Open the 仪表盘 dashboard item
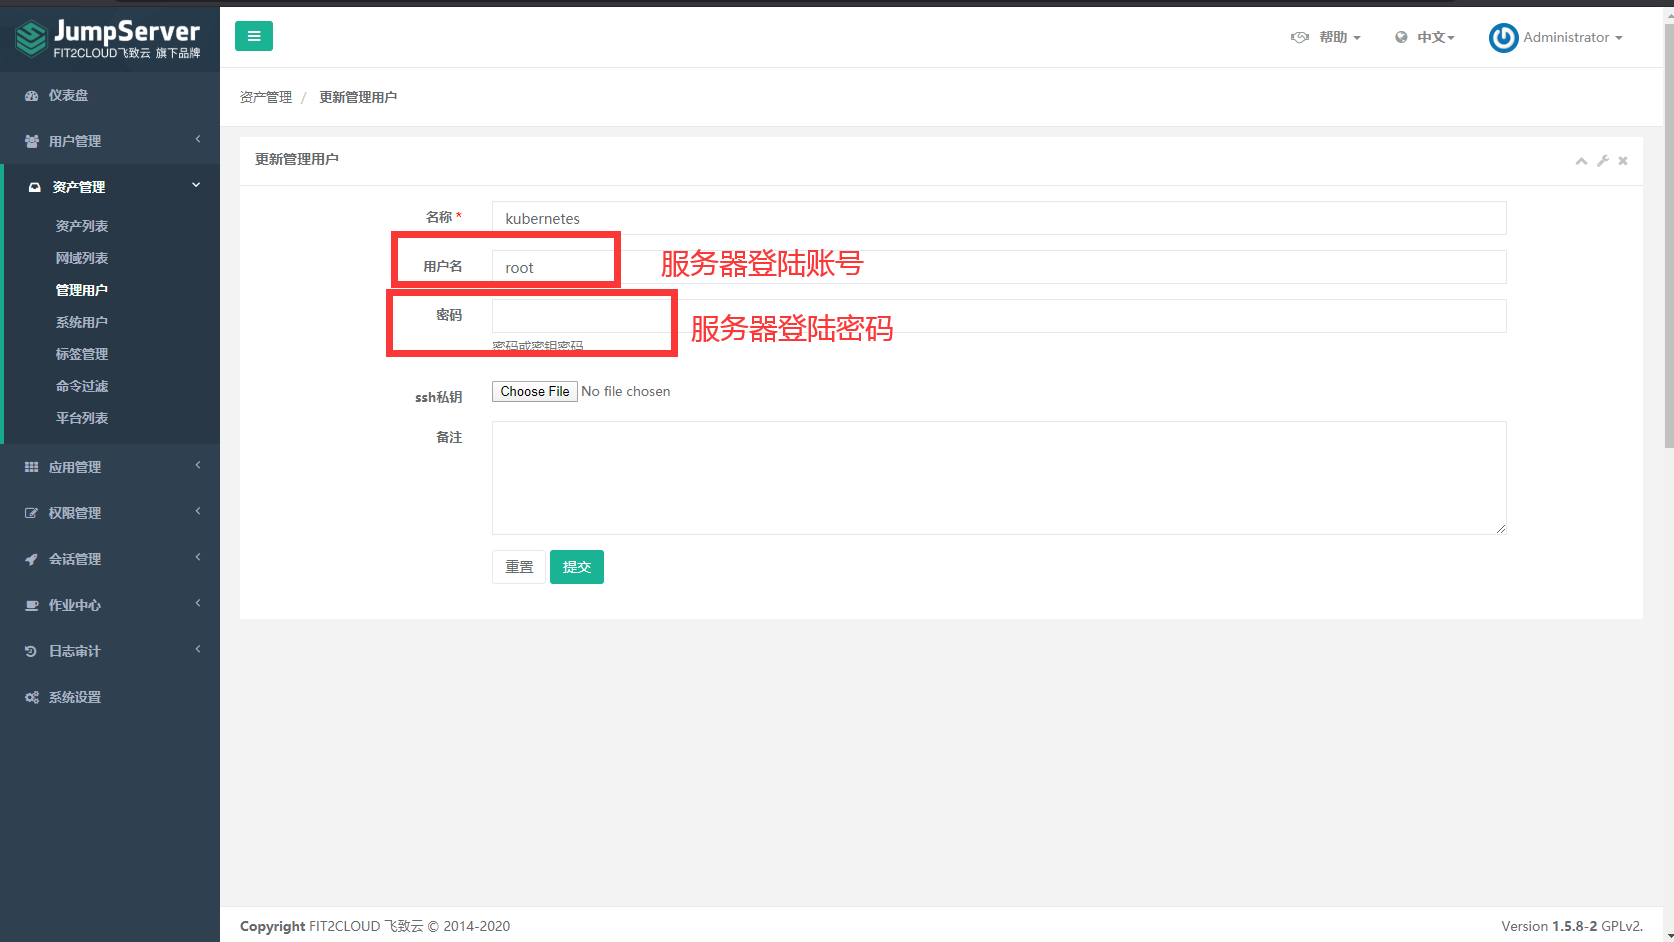The height and width of the screenshot is (942, 1674). 68,95
